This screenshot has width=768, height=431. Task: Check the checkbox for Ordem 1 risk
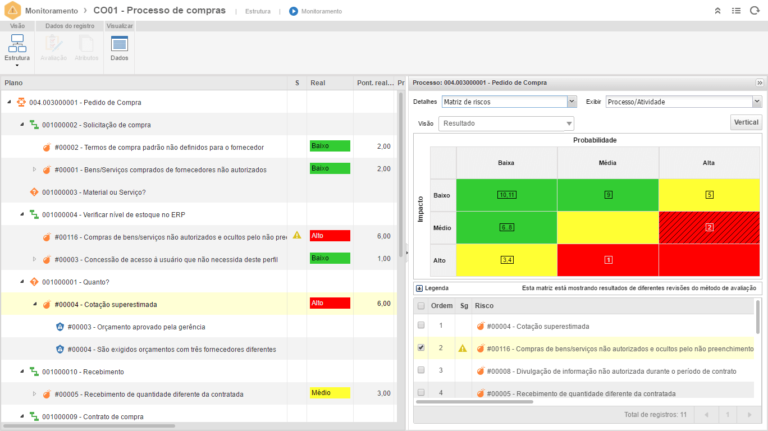tap(421, 326)
